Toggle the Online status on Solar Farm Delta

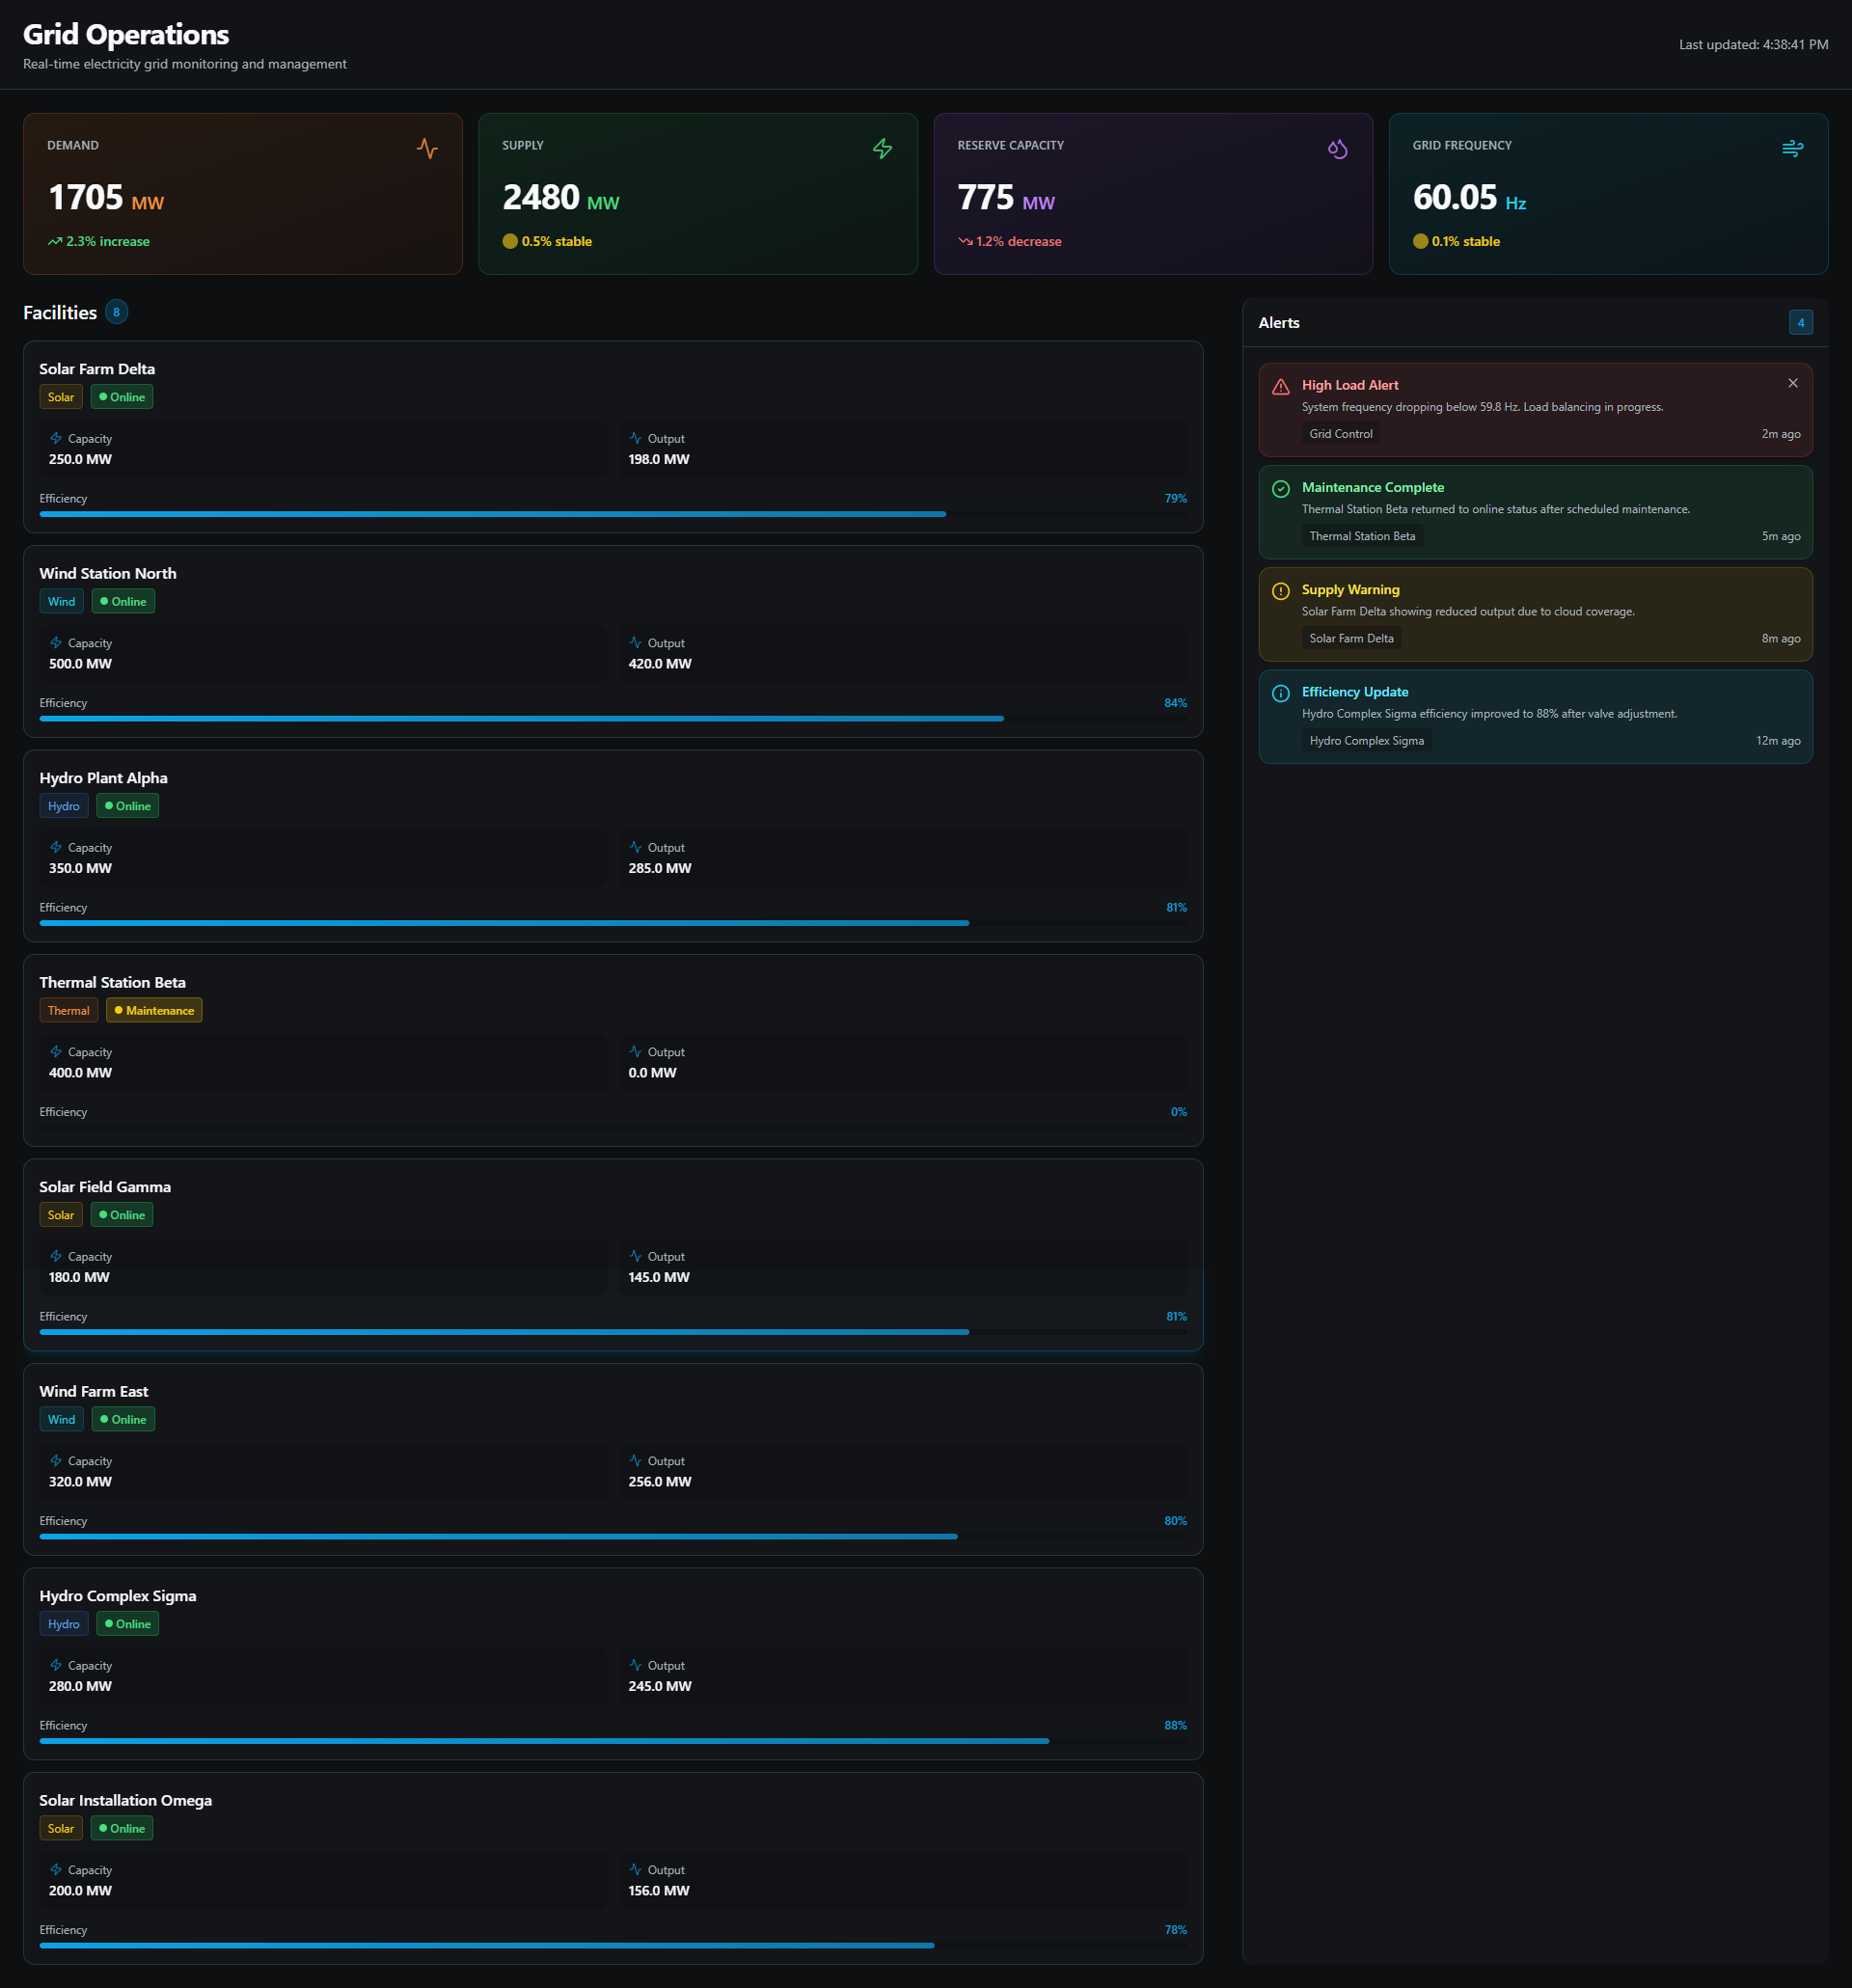(121, 396)
